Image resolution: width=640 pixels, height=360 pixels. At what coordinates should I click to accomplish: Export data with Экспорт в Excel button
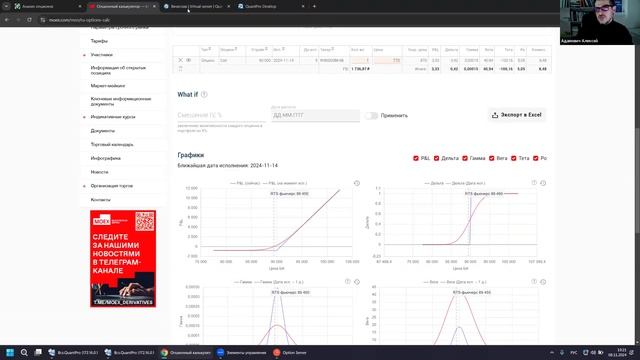click(517, 115)
